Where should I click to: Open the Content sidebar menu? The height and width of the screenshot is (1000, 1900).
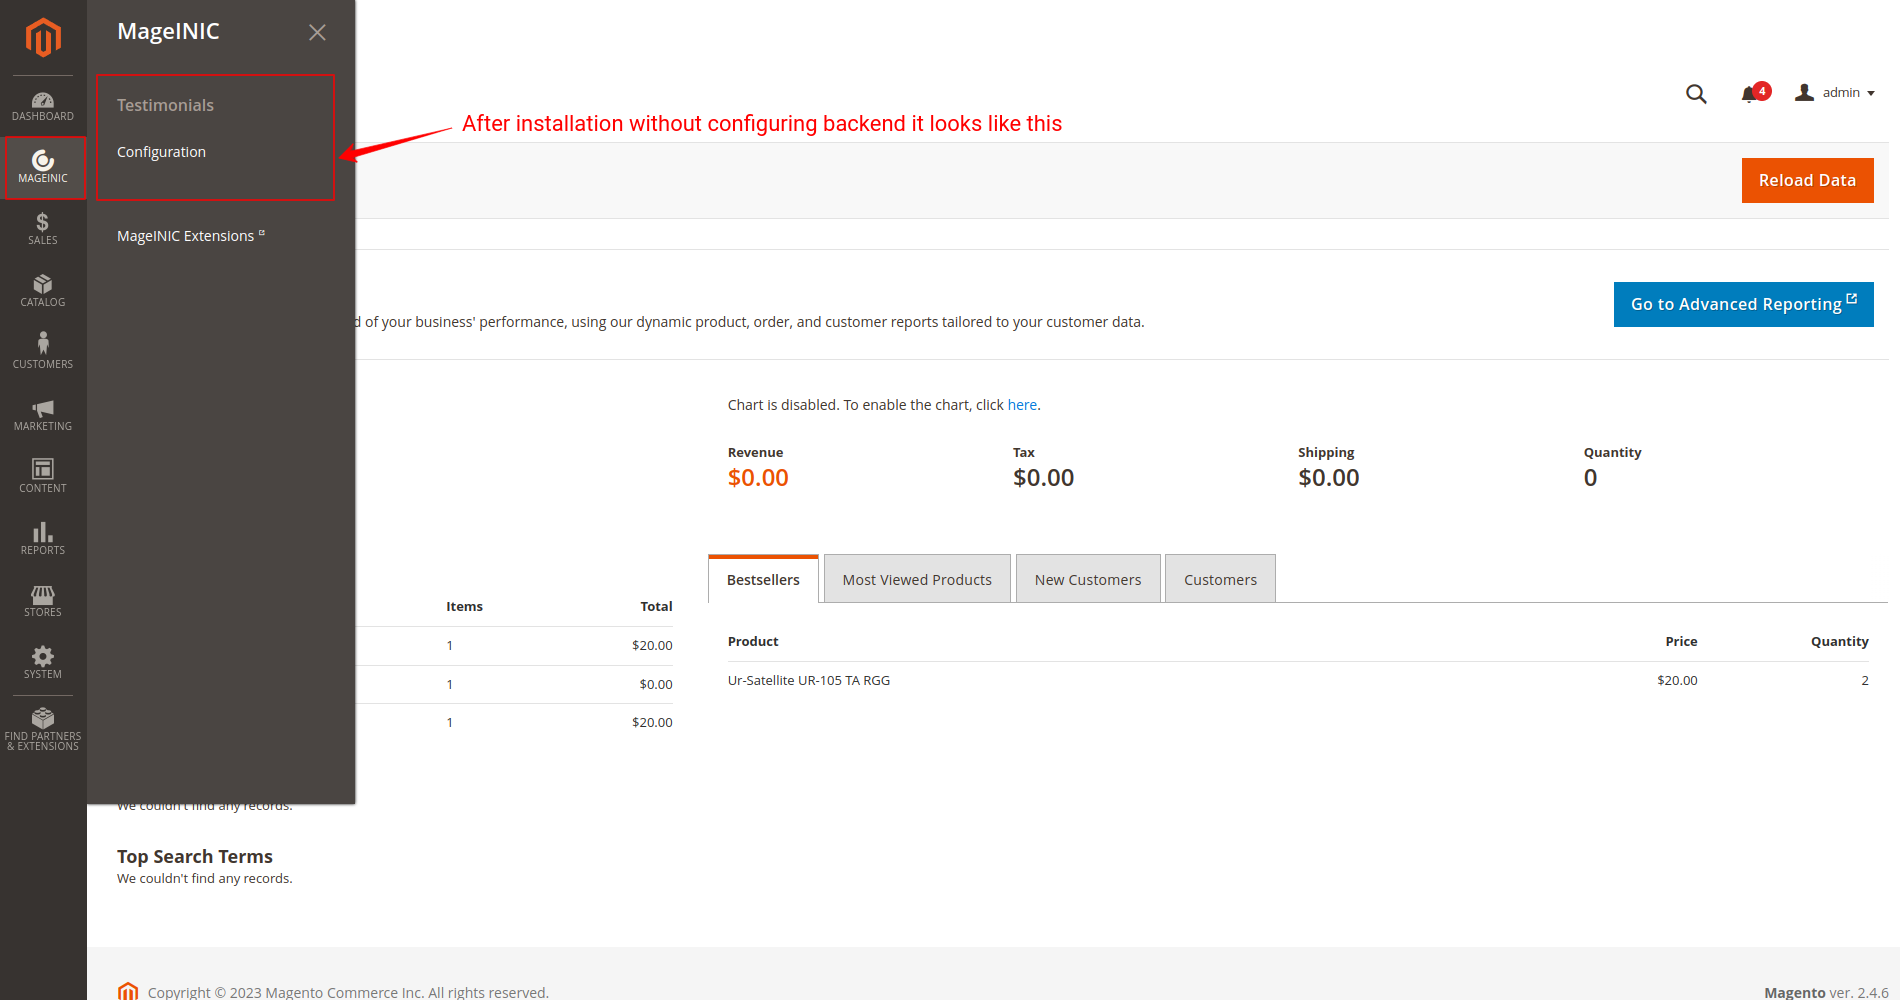43,476
